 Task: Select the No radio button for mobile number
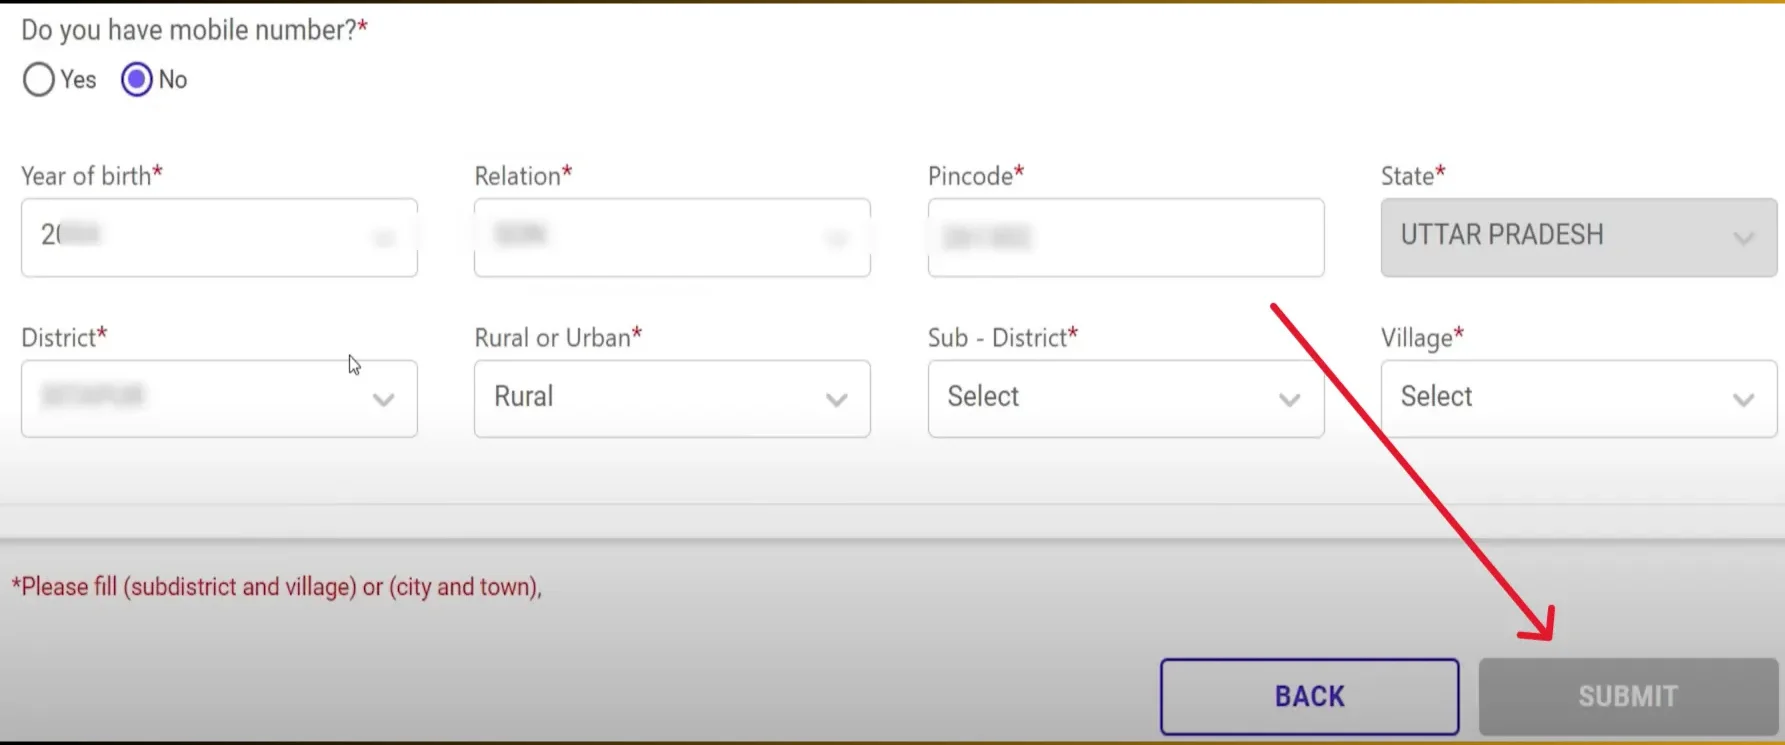pyautogui.click(x=137, y=80)
